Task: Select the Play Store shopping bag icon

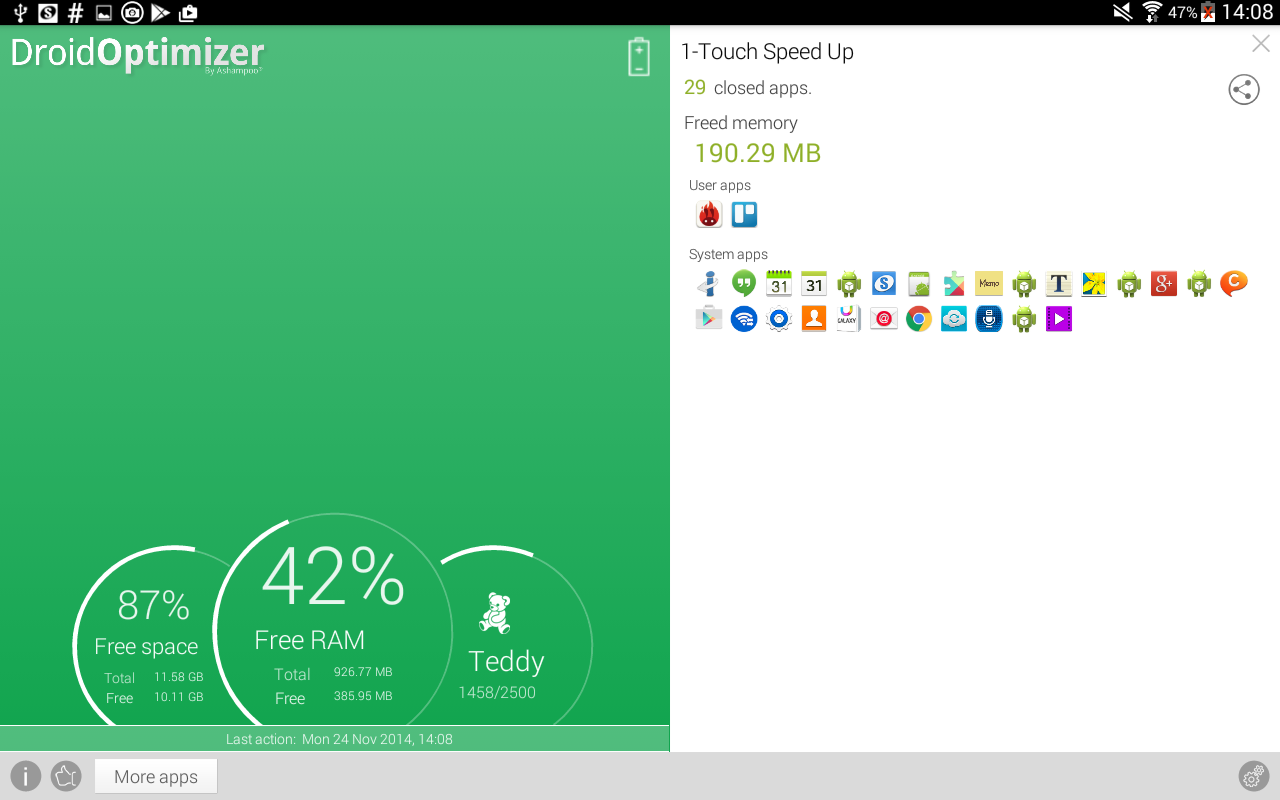Action: coord(709,319)
